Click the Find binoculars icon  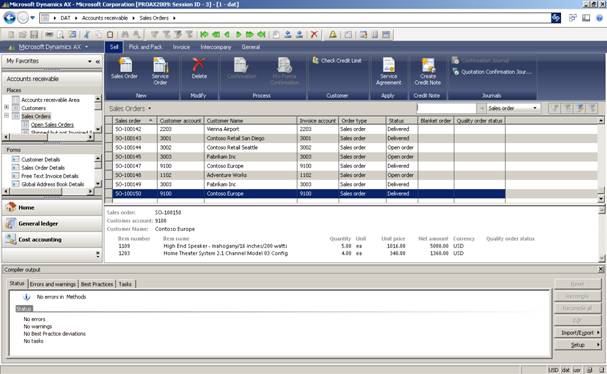[x=125, y=34]
